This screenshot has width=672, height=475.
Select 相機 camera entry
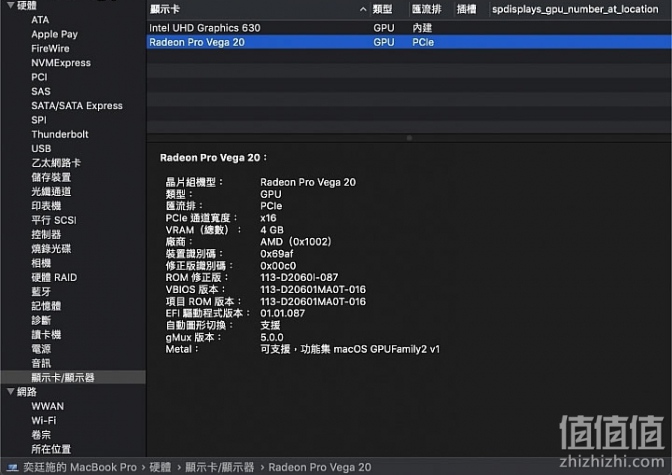click(x=41, y=263)
